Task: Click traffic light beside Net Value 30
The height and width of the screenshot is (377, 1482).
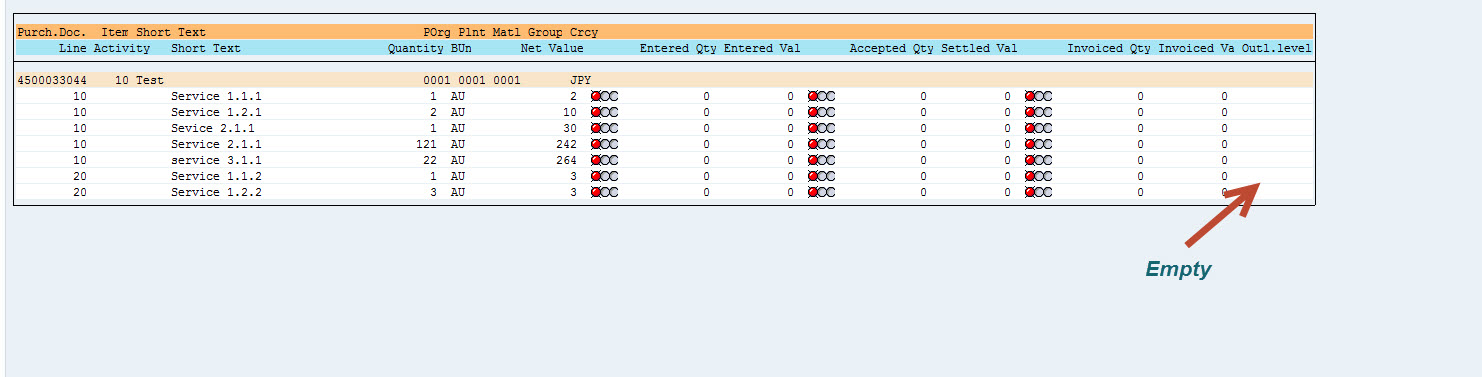Action: [605, 128]
